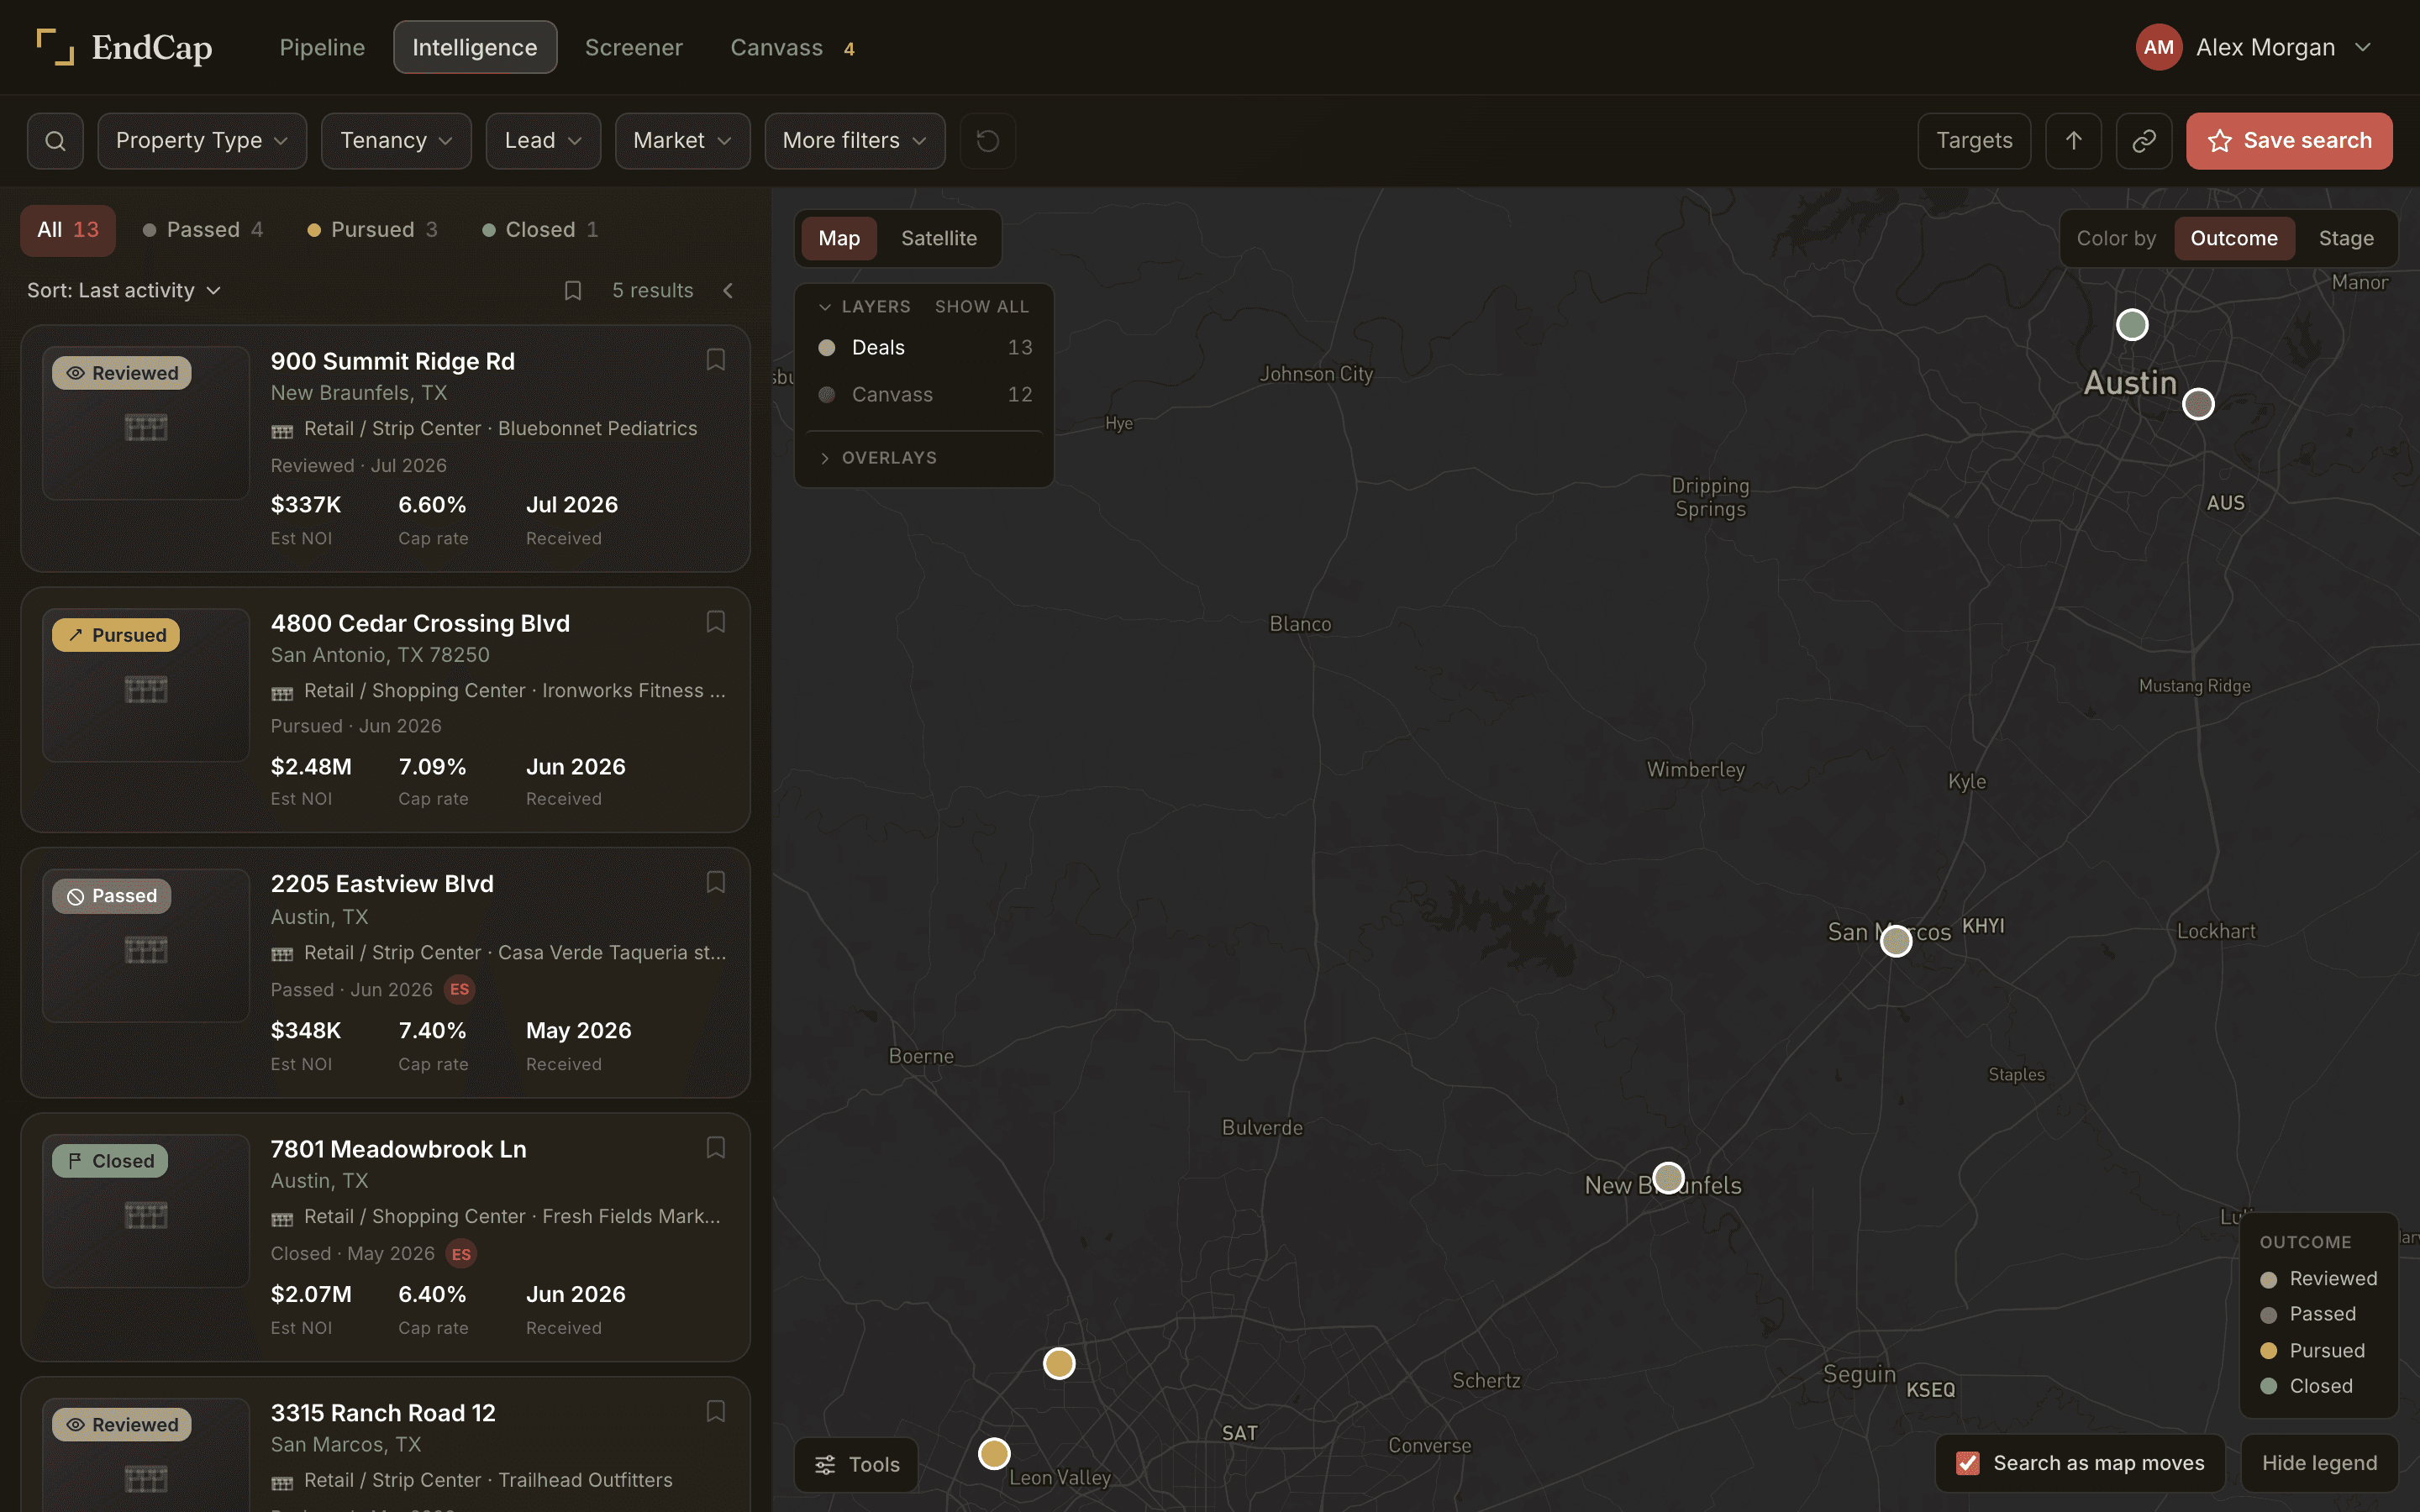This screenshot has height=1512, width=2420.
Task: Toggle the Deals layer visibility
Action: [925, 347]
